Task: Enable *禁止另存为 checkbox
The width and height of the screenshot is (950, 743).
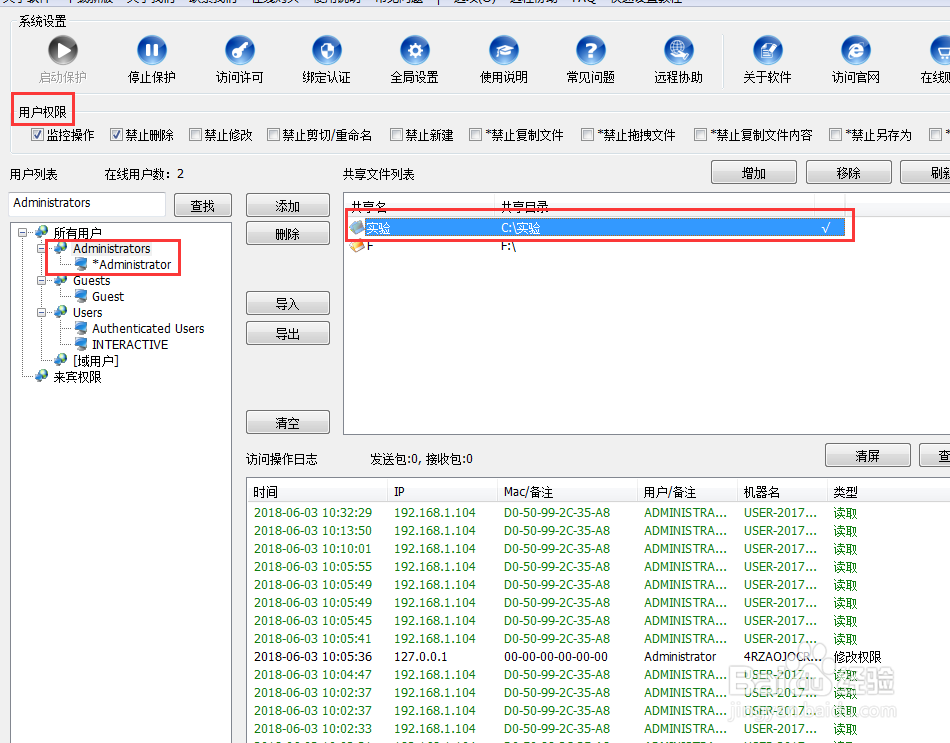Action: (835, 135)
